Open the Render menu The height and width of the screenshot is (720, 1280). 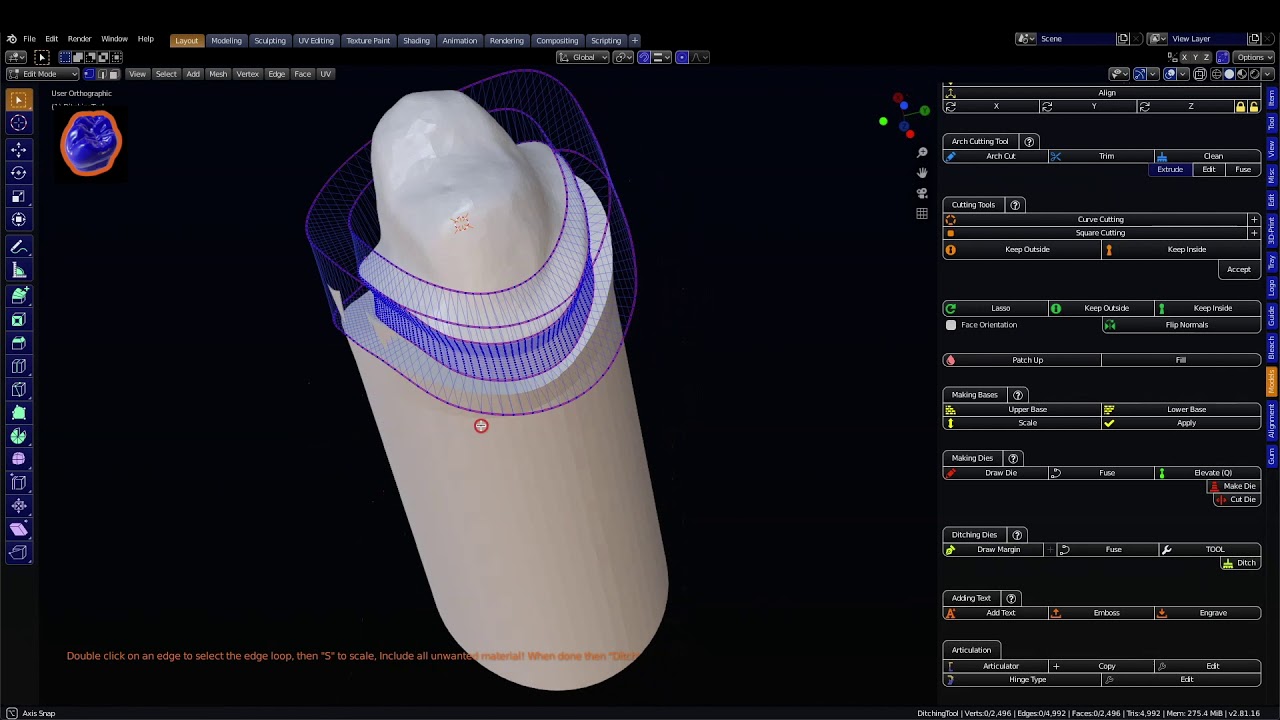coord(79,39)
